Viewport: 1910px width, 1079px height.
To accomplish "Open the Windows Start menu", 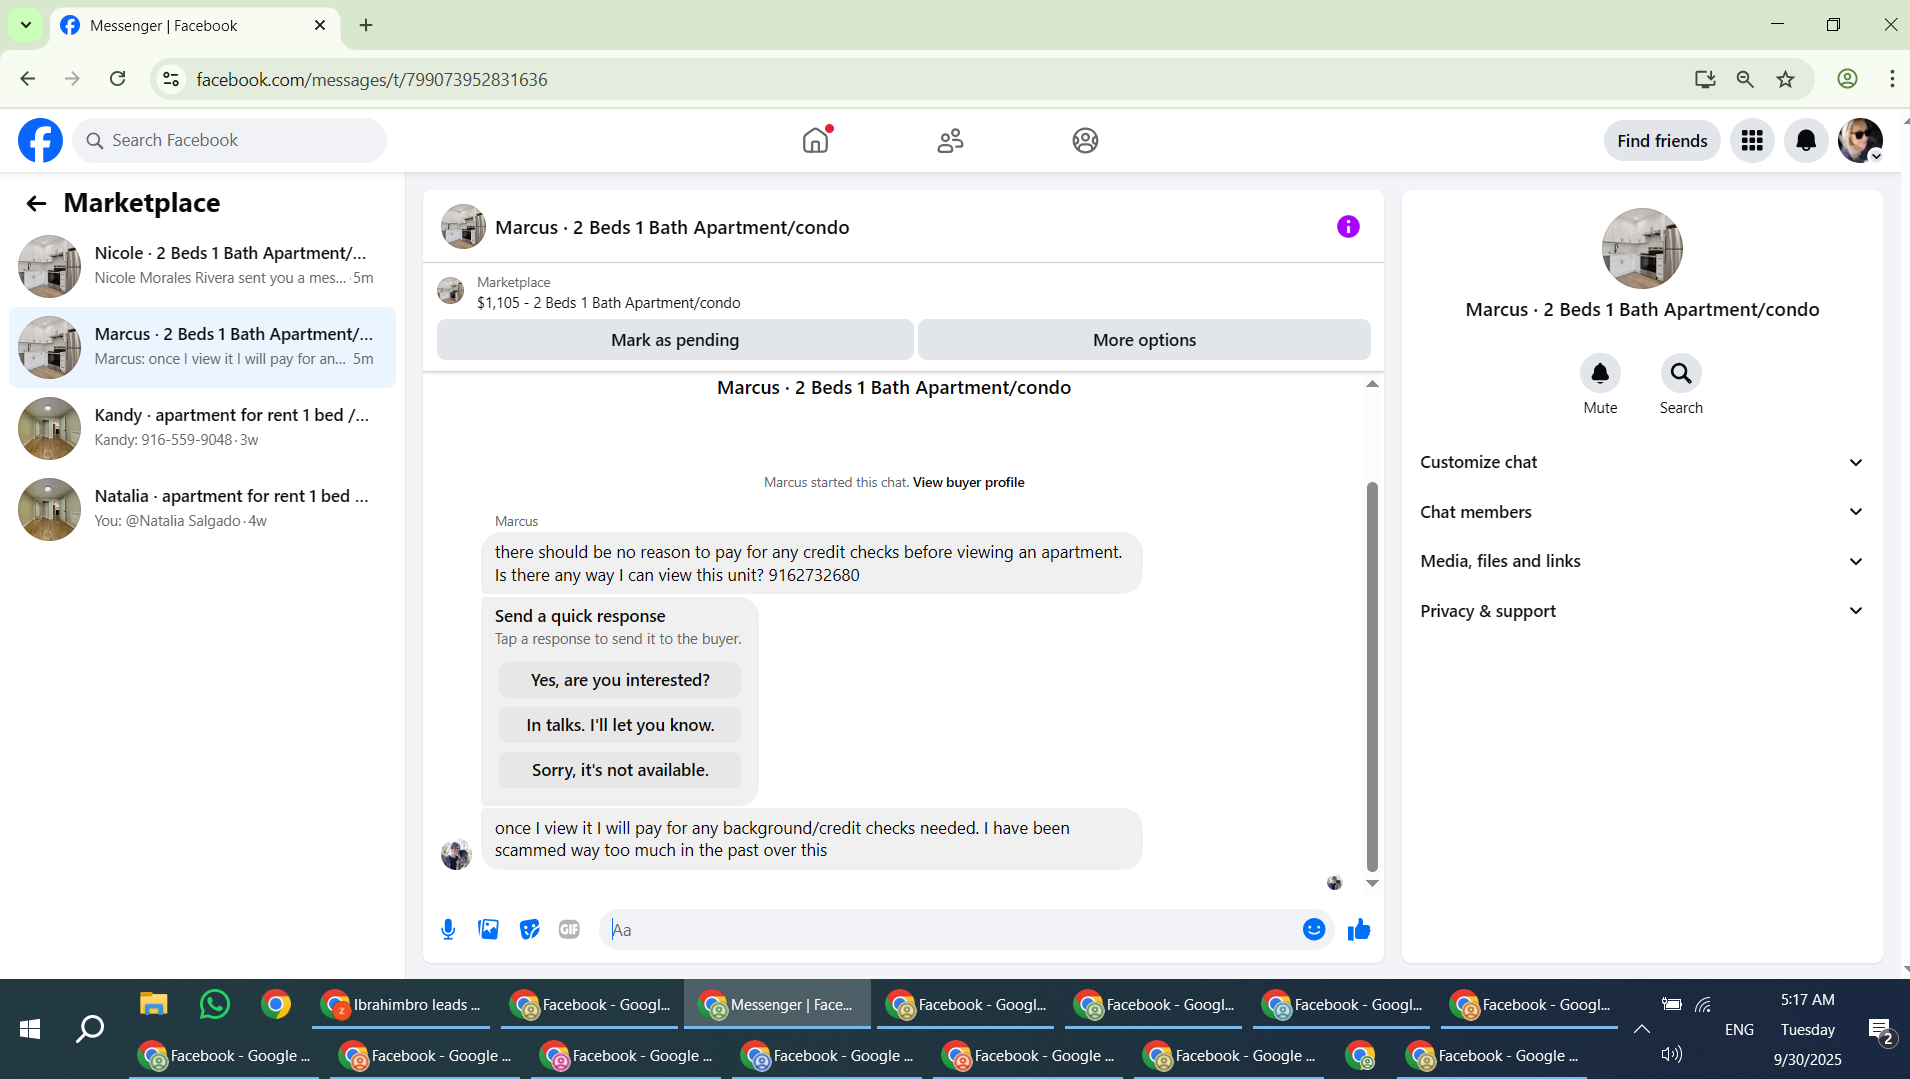I will pyautogui.click(x=30, y=1029).
